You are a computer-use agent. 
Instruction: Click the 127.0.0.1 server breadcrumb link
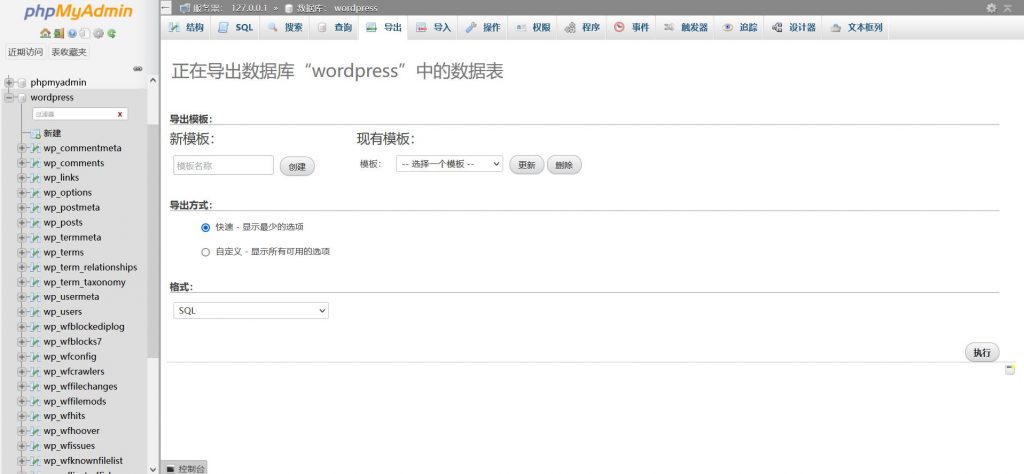pos(249,8)
